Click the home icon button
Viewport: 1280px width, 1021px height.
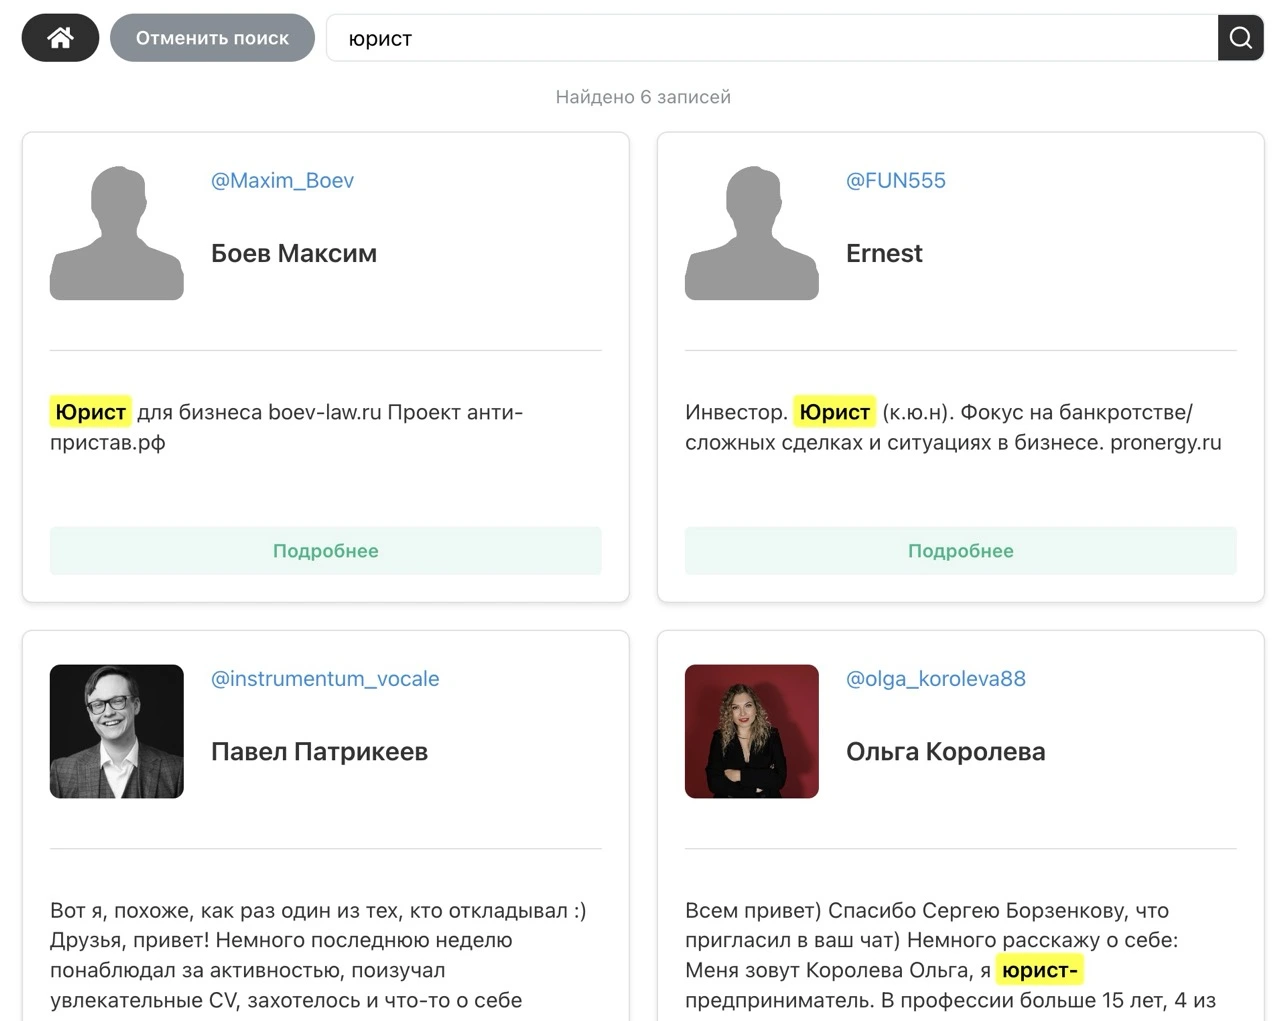pyautogui.click(x=60, y=38)
